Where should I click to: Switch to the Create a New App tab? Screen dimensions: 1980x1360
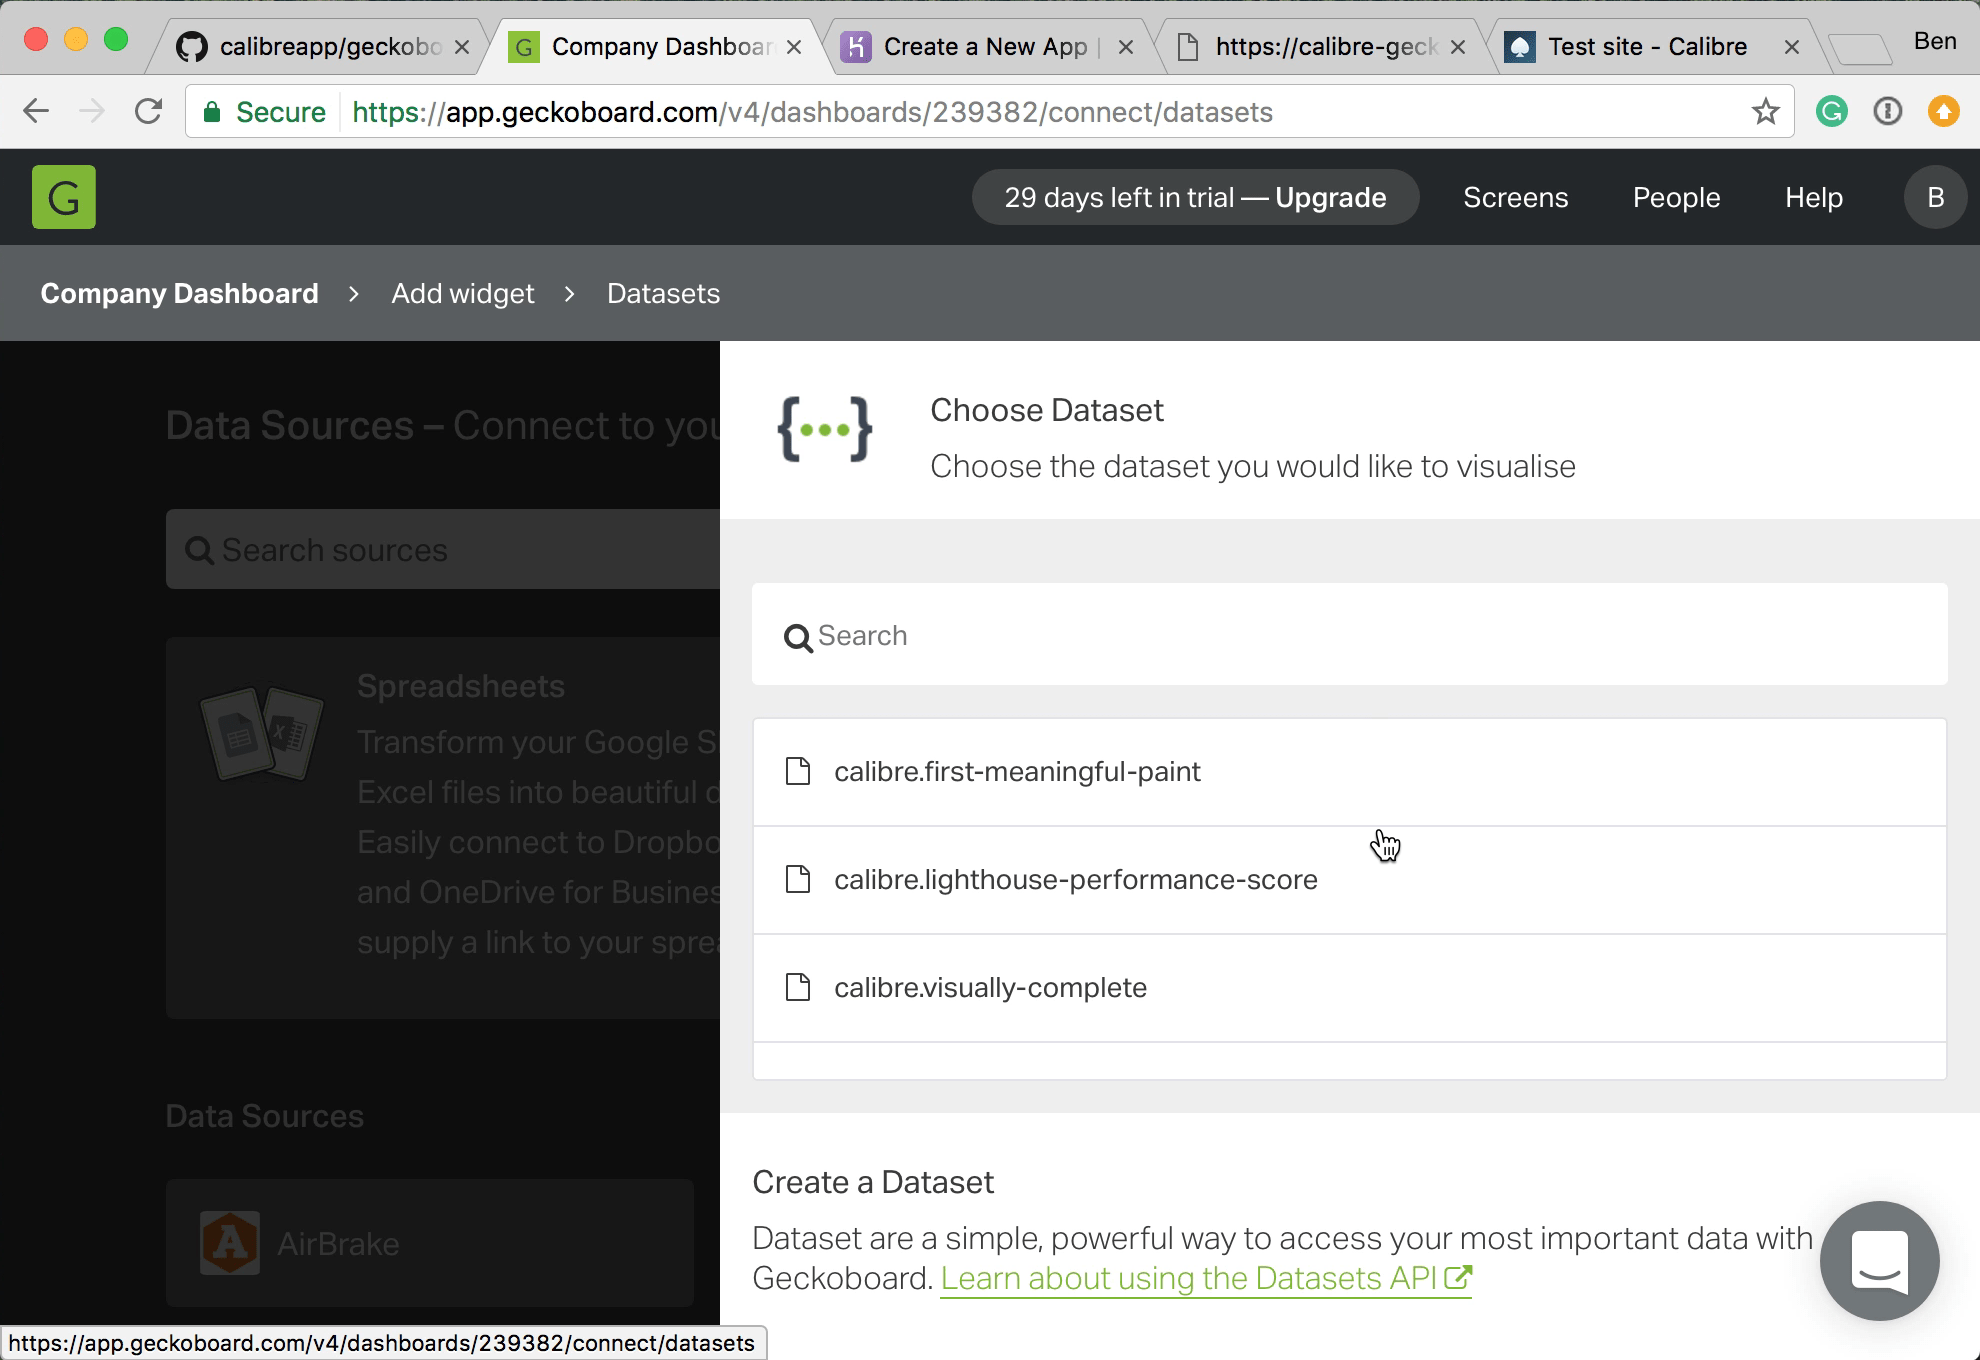coord(985,47)
